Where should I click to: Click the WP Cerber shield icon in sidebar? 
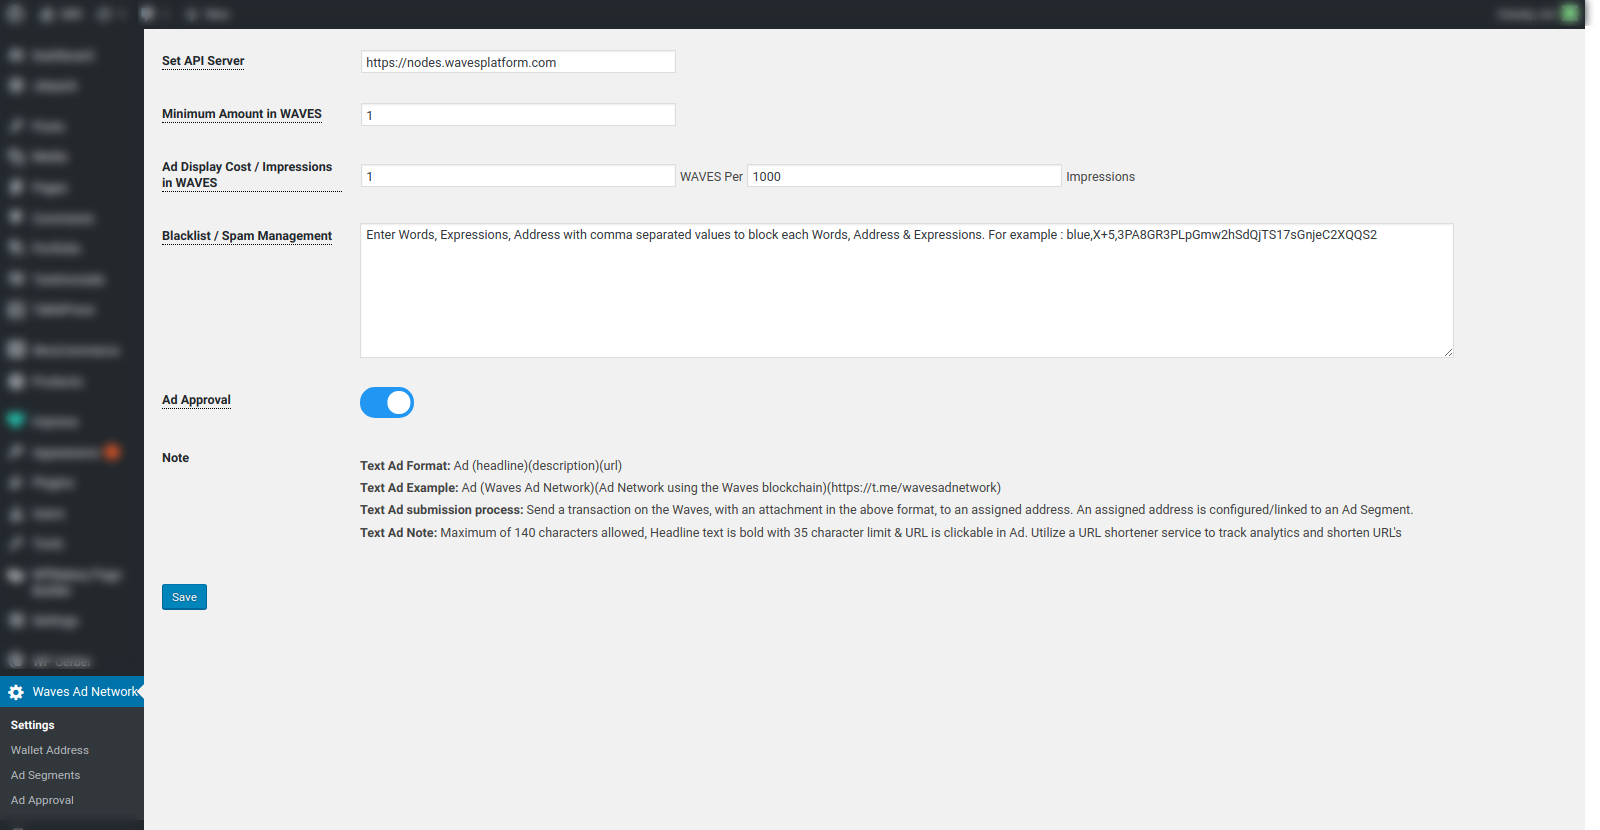coord(16,661)
